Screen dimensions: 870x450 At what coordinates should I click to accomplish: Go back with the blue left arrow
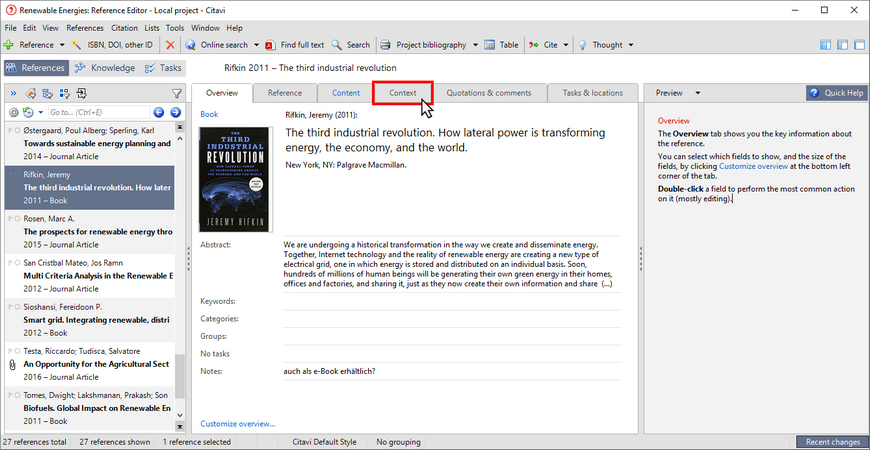[159, 113]
